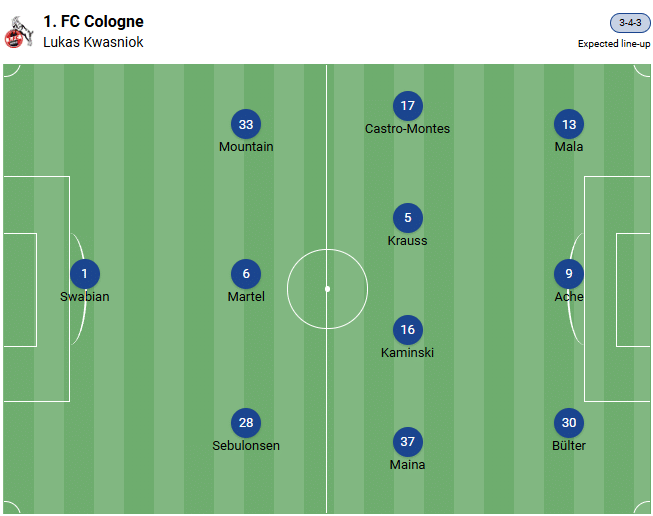Click the Kaminski name label

coord(407,353)
